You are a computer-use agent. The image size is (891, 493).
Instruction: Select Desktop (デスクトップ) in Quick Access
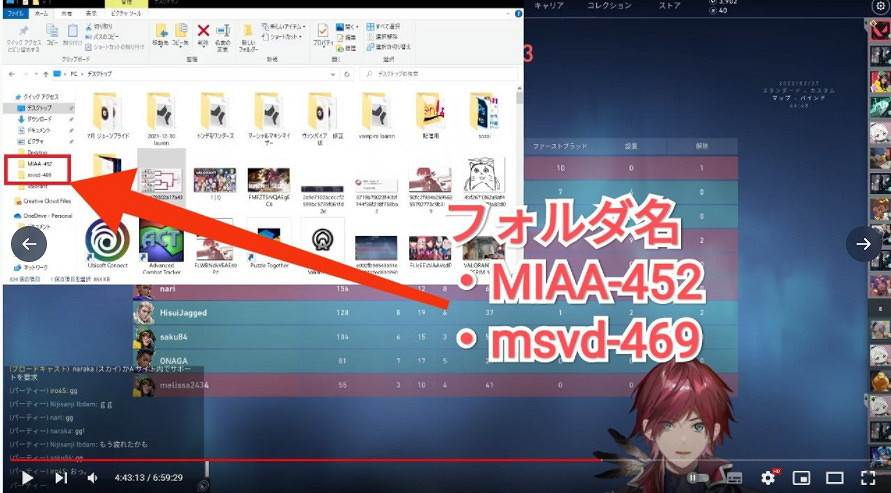click(x=39, y=108)
